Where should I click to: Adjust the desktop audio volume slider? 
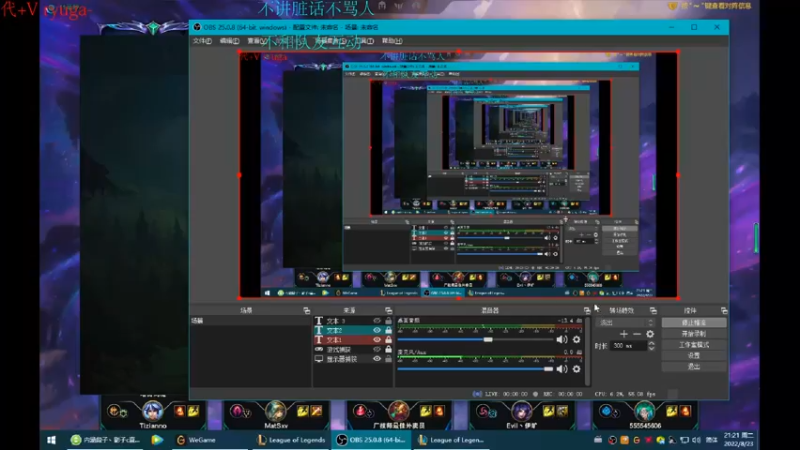[475, 340]
